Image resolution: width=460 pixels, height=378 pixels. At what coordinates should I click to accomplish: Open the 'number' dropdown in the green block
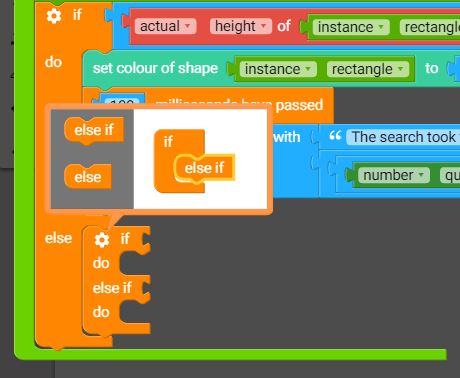tap(393, 175)
